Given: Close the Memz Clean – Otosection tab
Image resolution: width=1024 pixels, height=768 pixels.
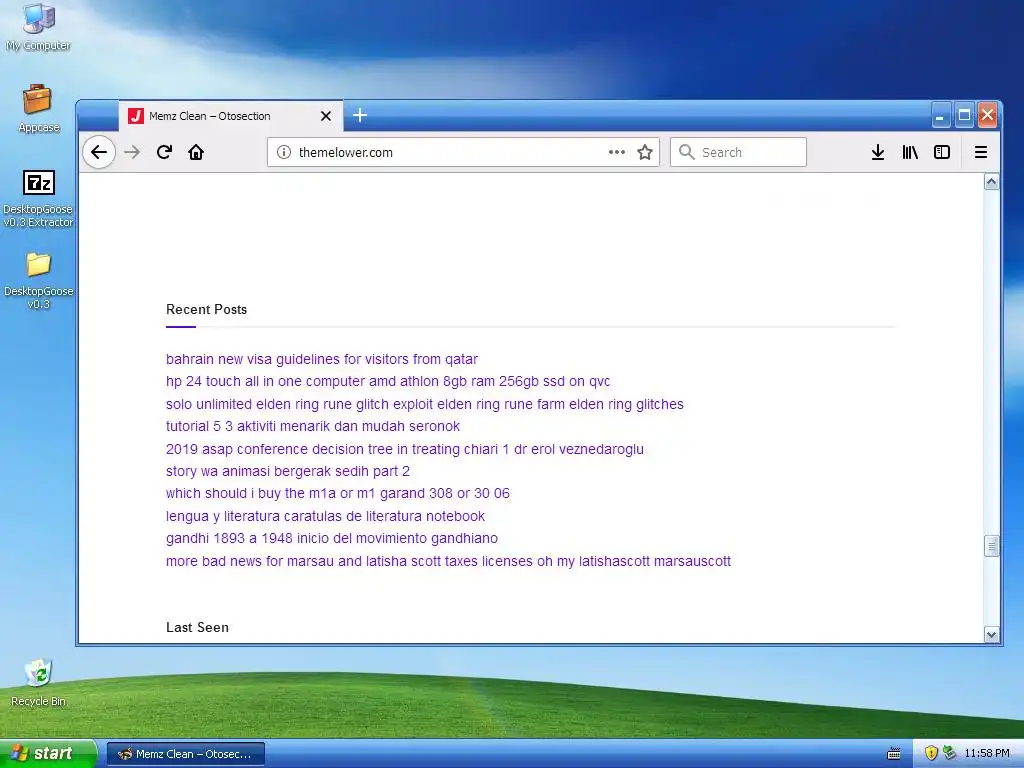Looking at the screenshot, I should click(x=326, y=116).
